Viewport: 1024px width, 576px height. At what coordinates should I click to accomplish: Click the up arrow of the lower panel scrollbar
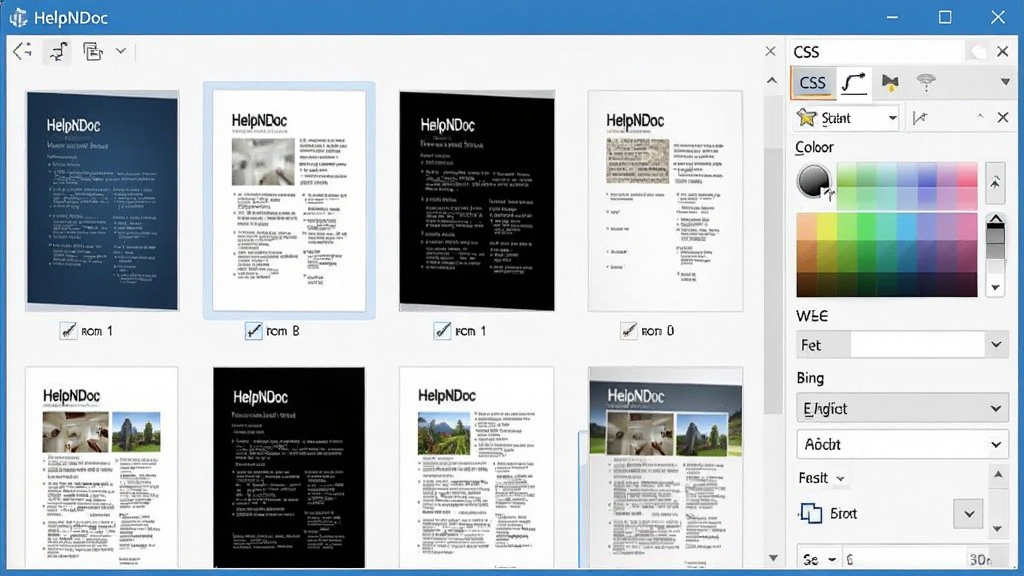tap(998, 475)
